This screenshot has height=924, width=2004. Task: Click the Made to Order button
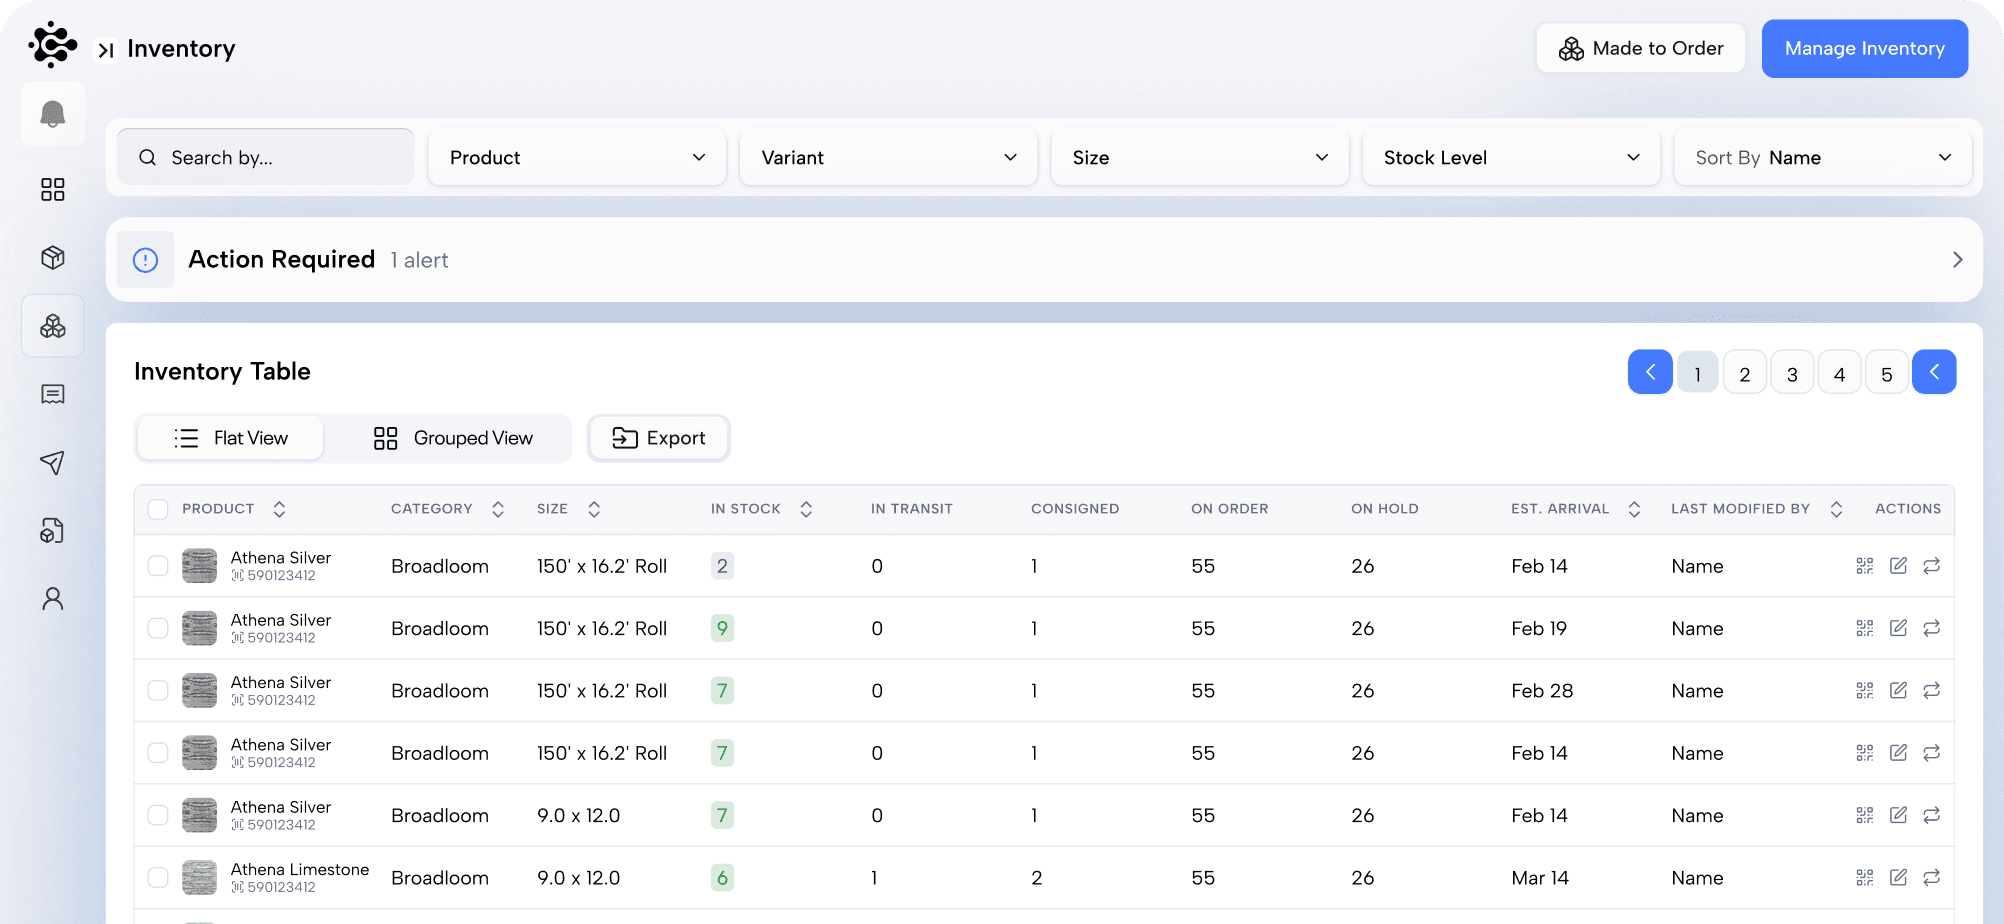pos(1640,48)
